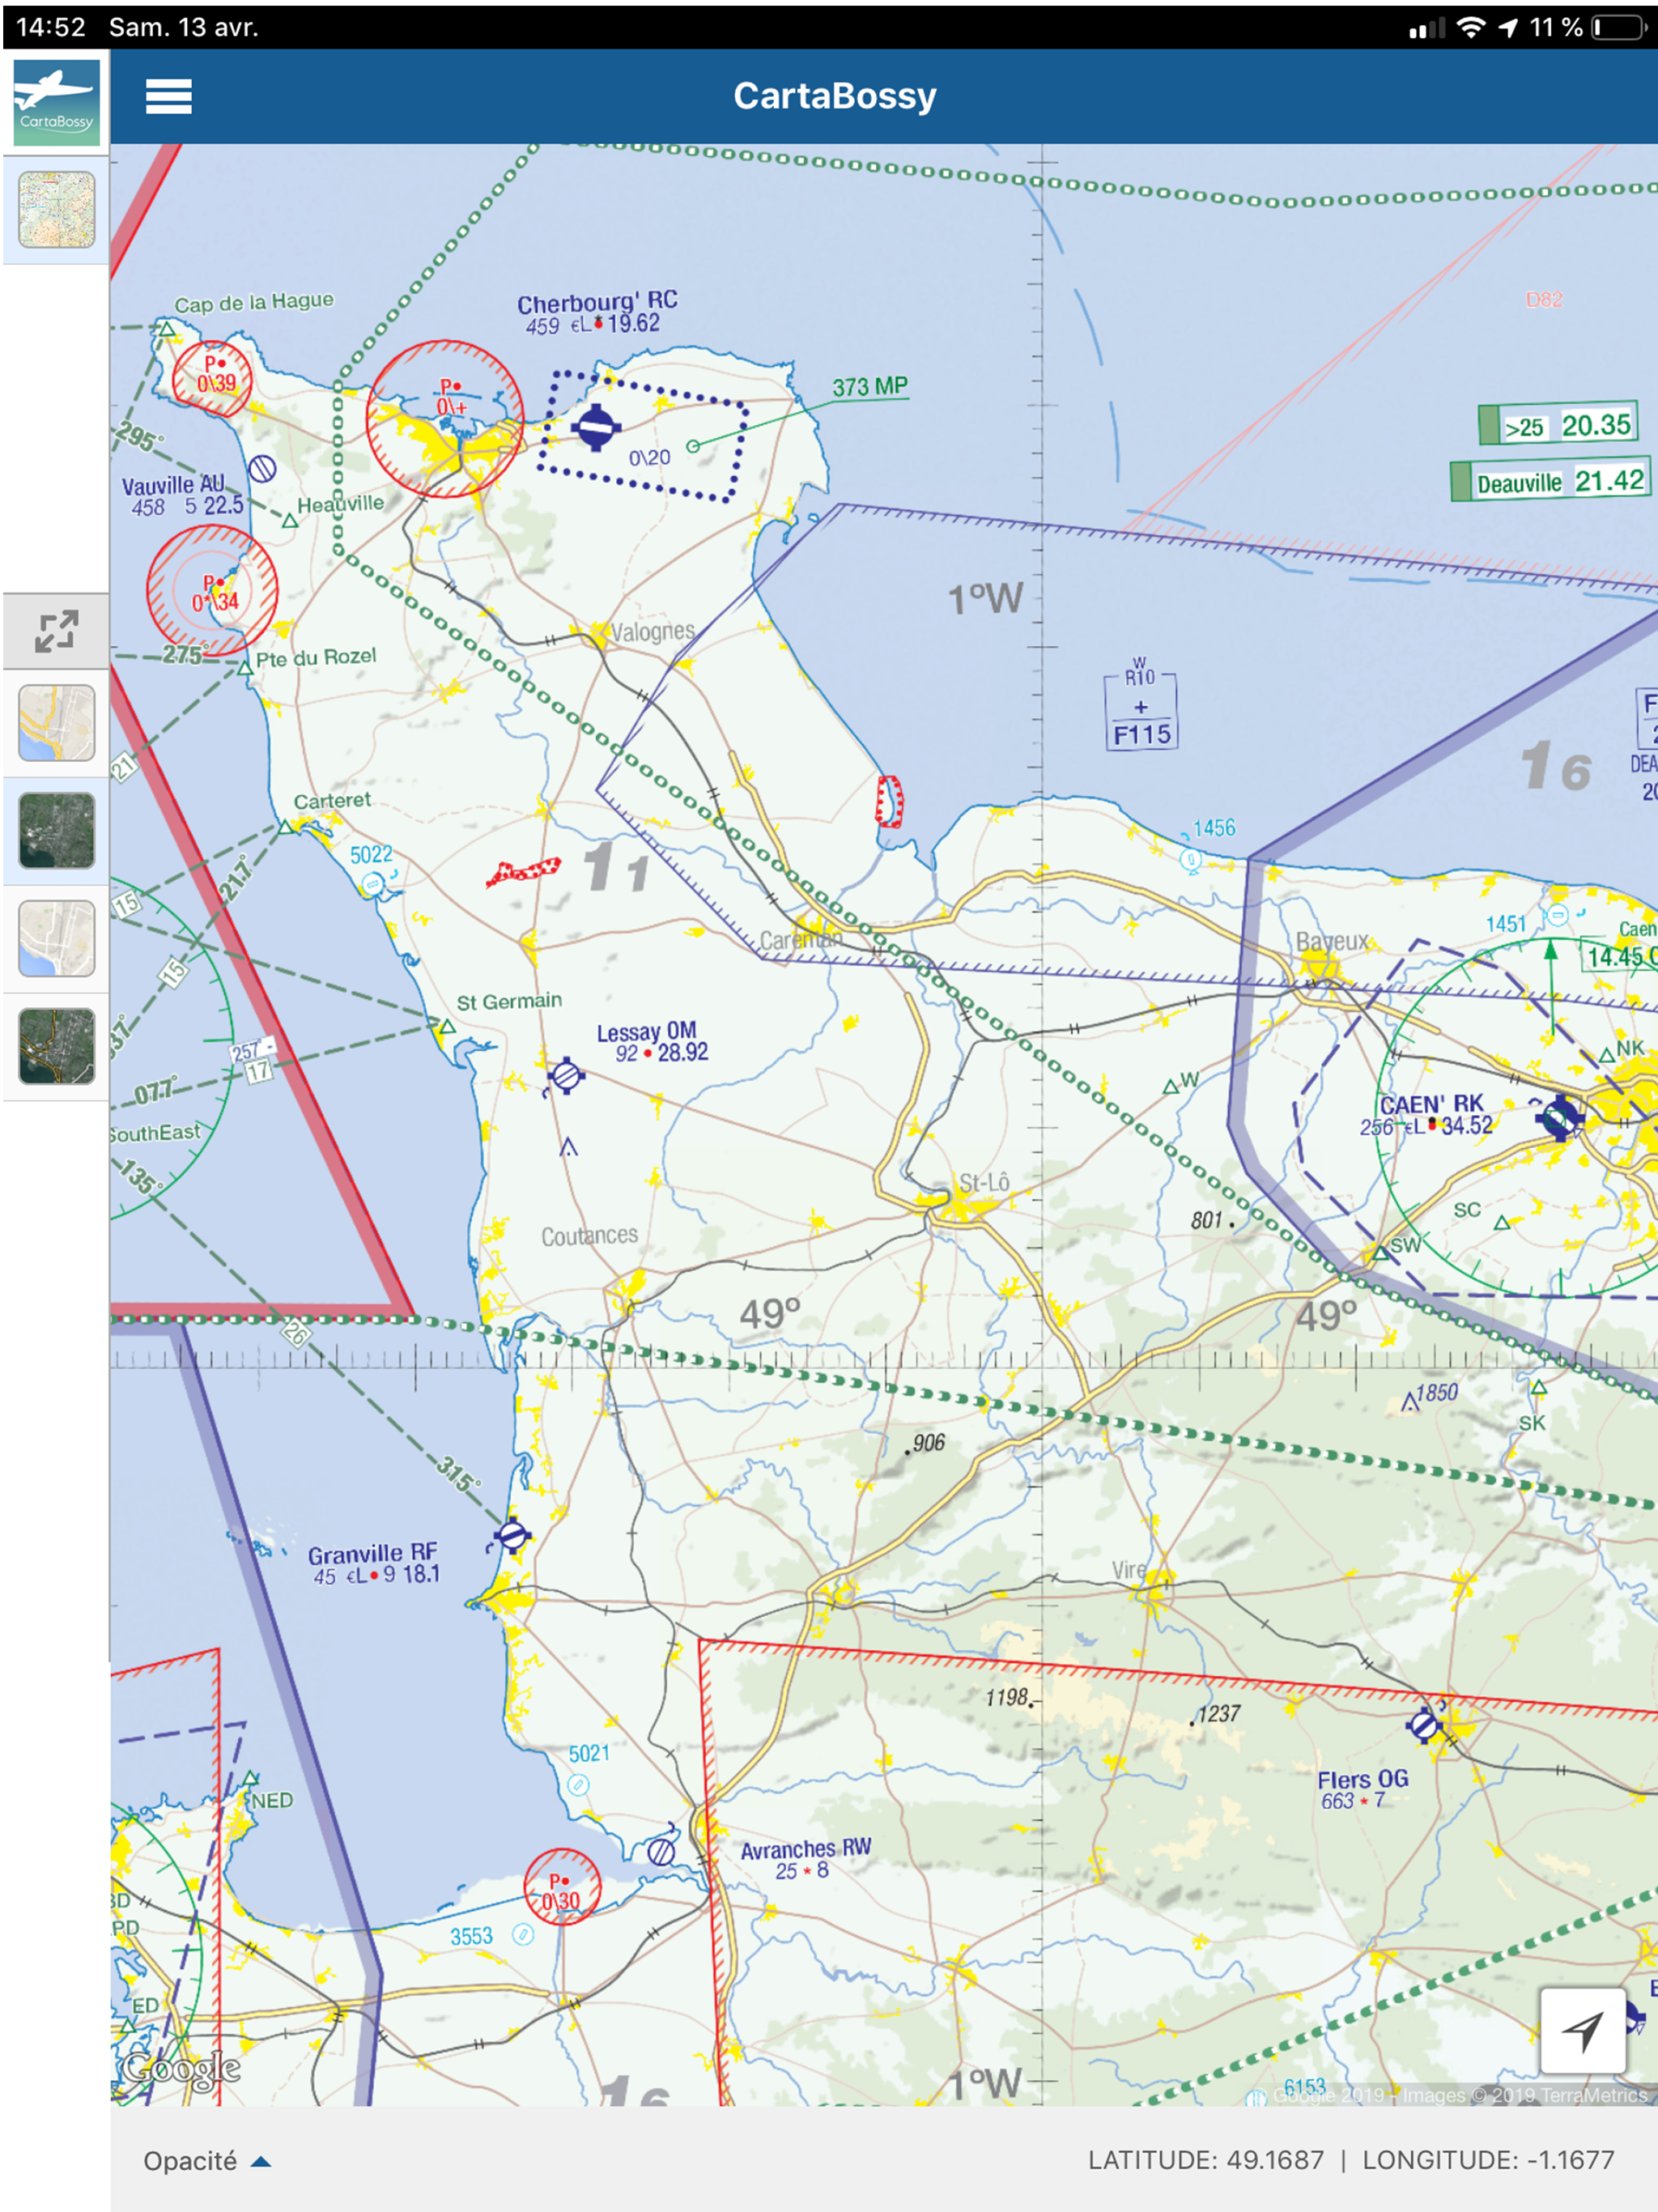The width and height of the screenshot is (1658, 2212).
Task: Choose hybrid satellite with roads layer
Action: [x=57, y=1046]
